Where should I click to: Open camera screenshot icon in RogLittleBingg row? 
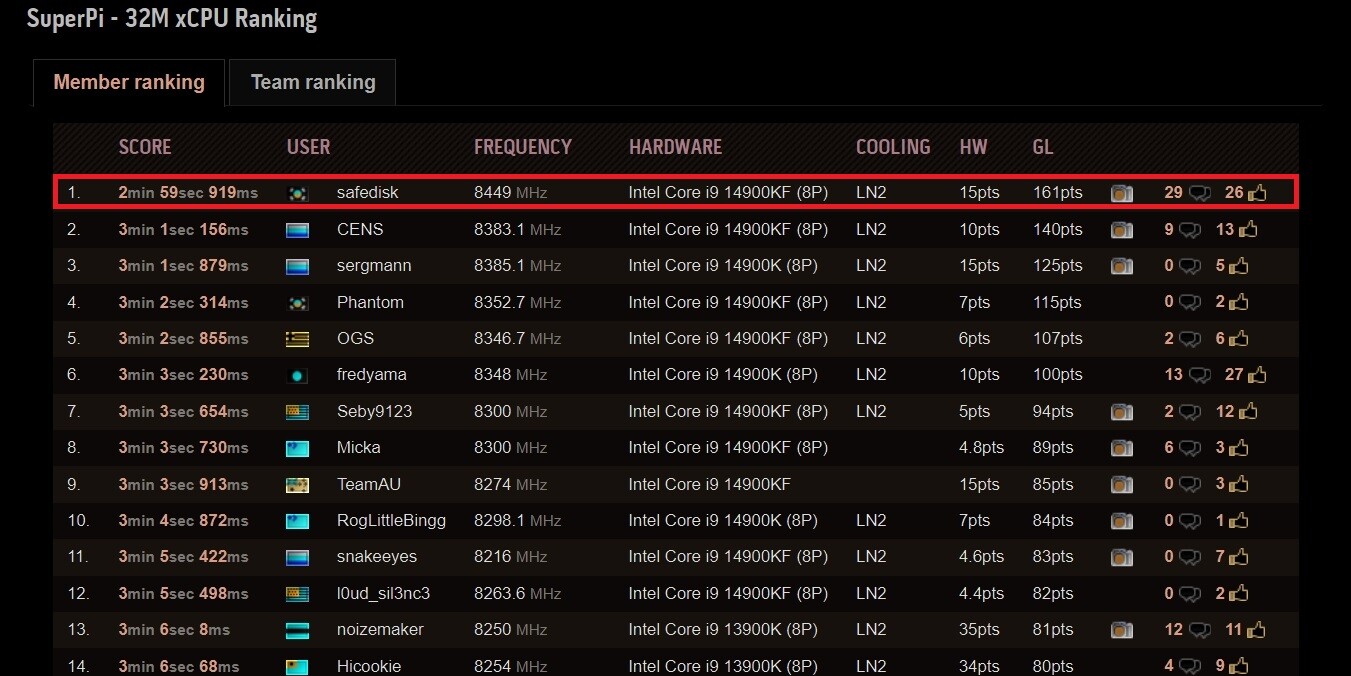pos(1122,521)
